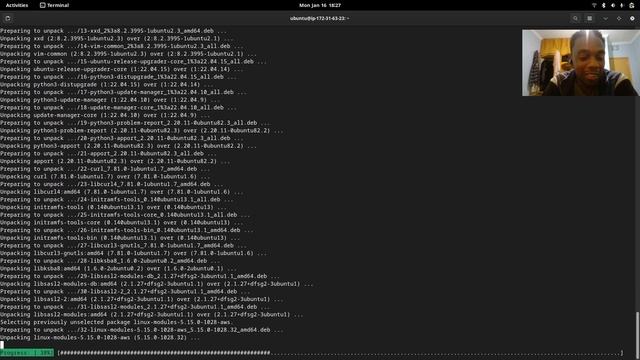Open a new terminal tab
The image size is (640, 360).
pyautogui.click(x=8, y=18)
